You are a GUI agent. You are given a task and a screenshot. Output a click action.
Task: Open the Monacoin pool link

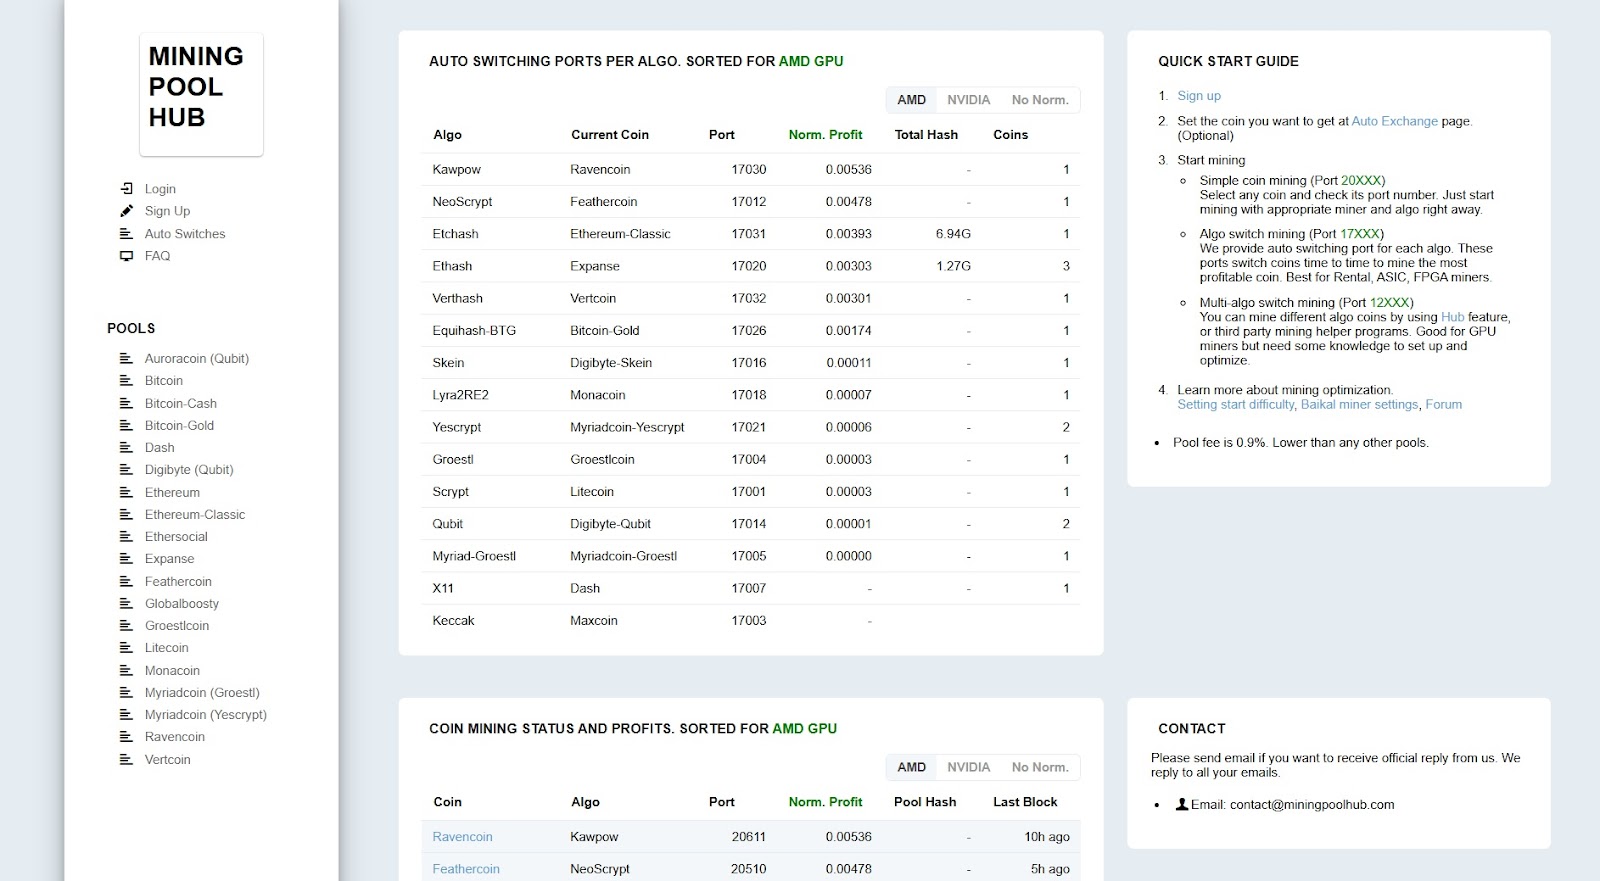click(172, 671)
